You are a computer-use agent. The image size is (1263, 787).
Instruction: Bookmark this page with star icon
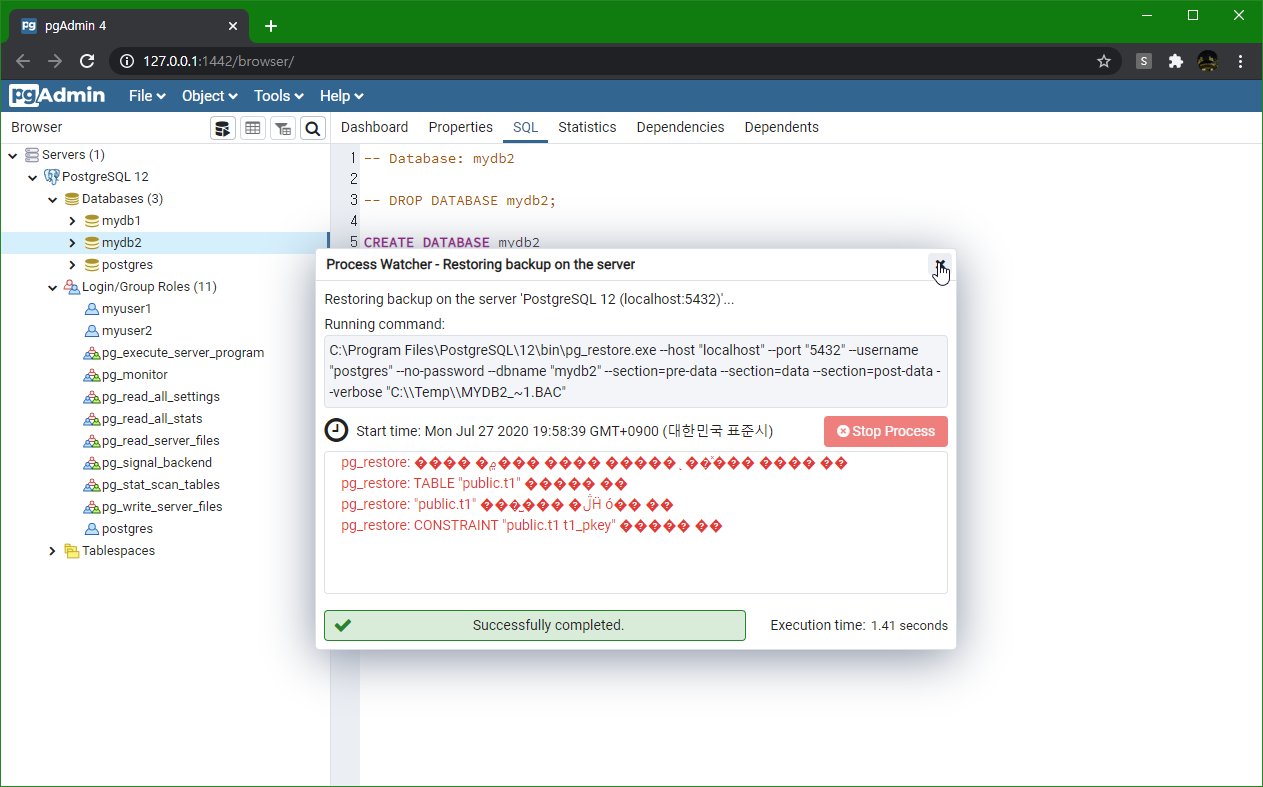point(1104,61)
